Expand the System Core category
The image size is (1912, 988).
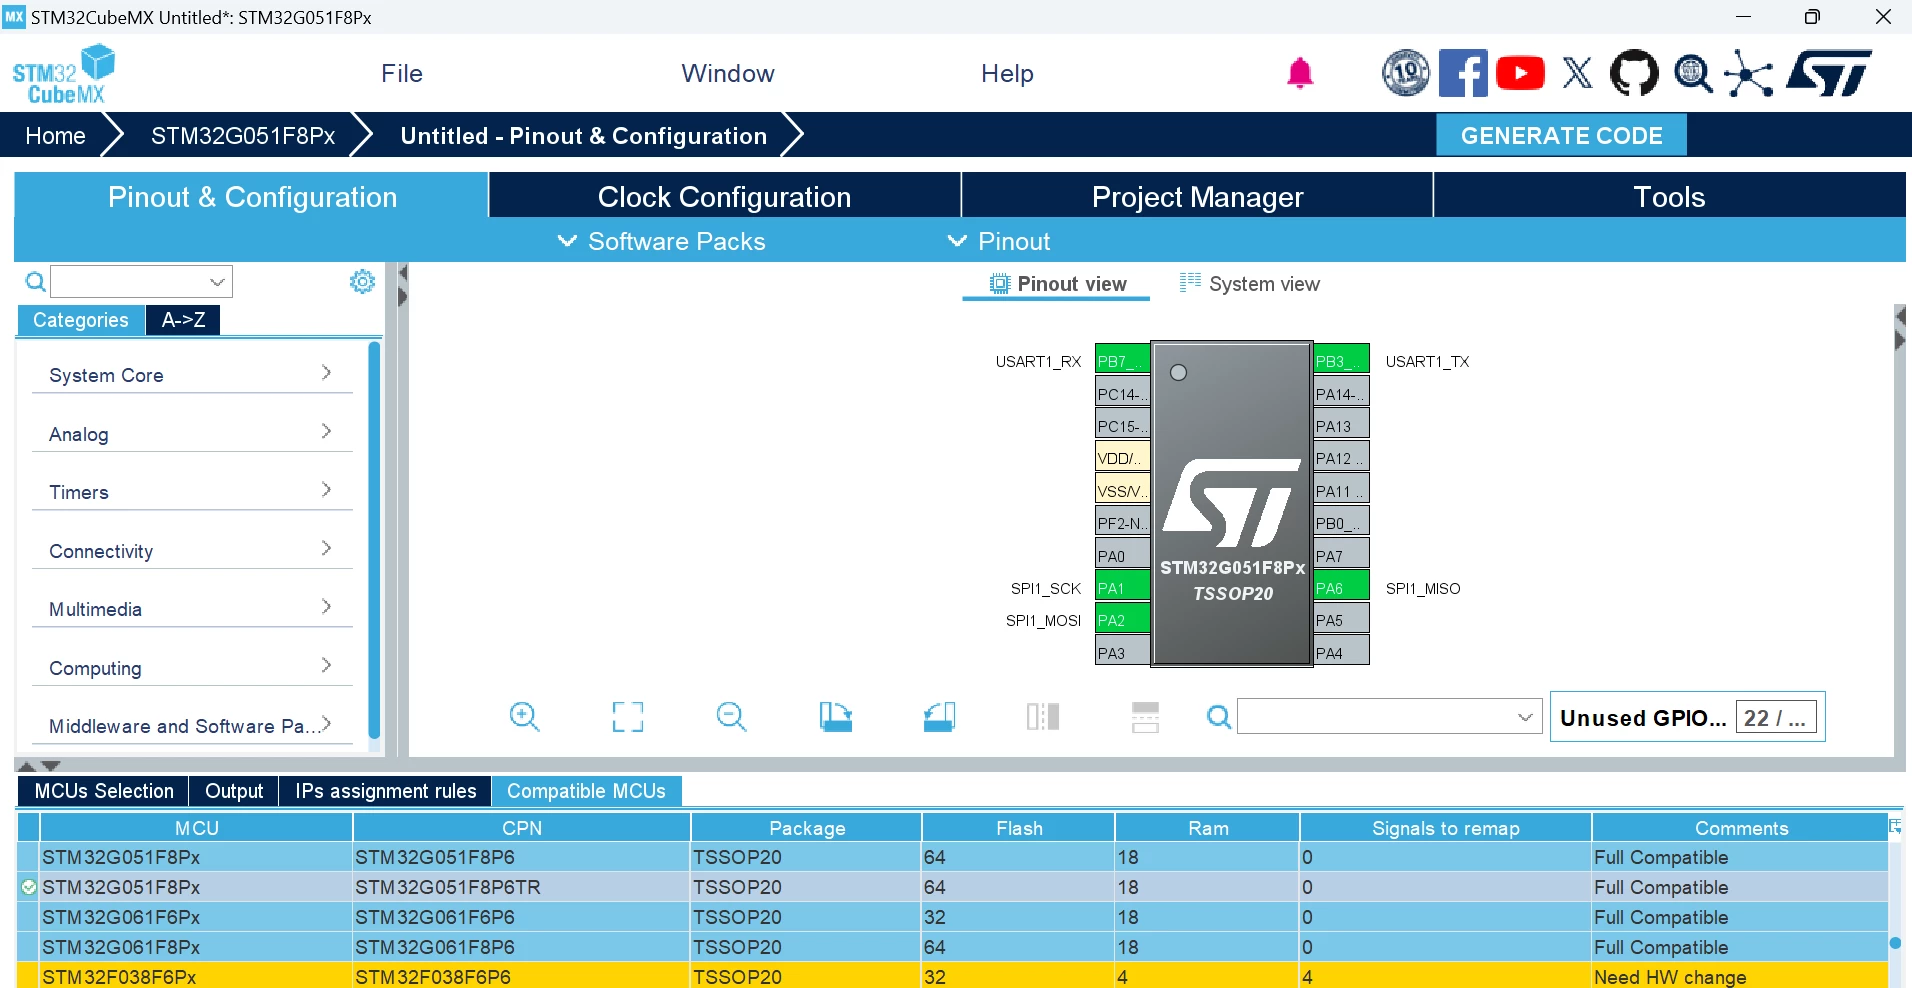tap(192, 375)
